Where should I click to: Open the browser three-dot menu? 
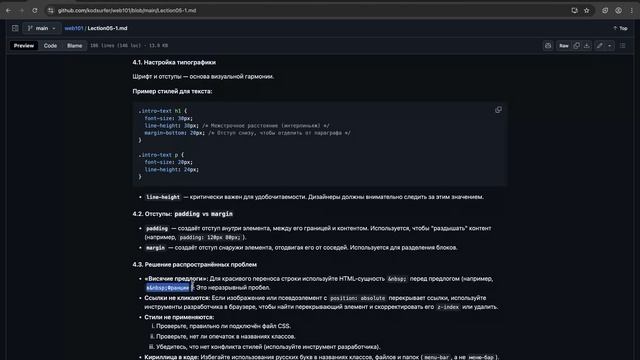[631, 11]
